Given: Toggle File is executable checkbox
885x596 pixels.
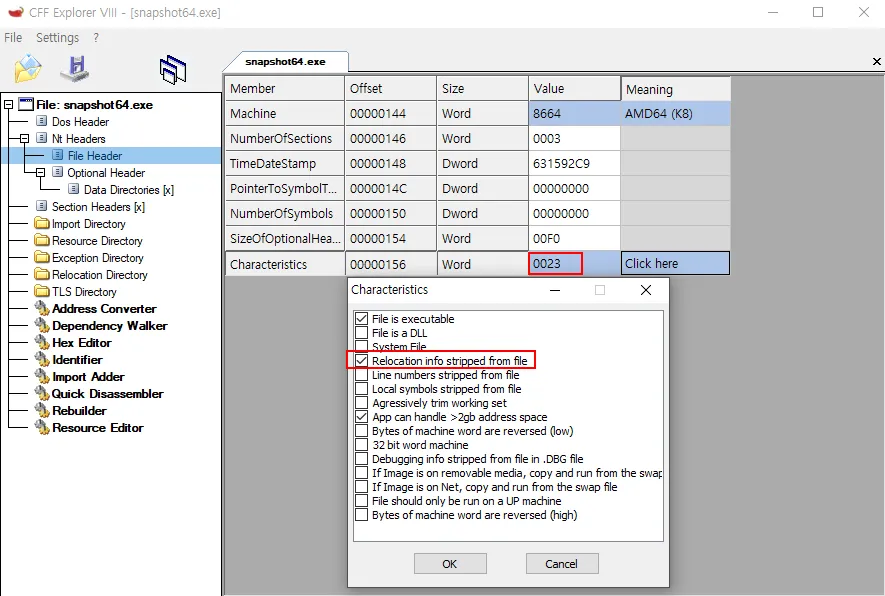Looking at the screenshot, I should pyautogui.click(x=362, y=319).
